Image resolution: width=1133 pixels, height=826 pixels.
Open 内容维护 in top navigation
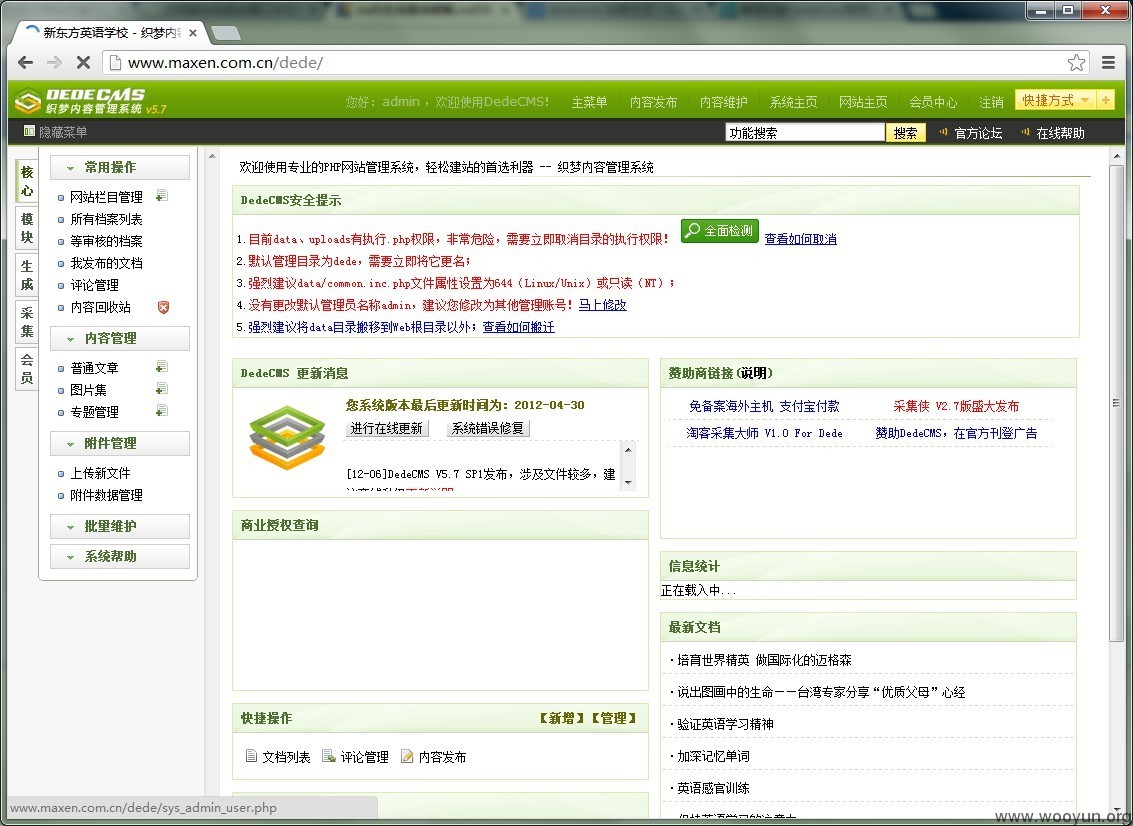pos(723,103)
